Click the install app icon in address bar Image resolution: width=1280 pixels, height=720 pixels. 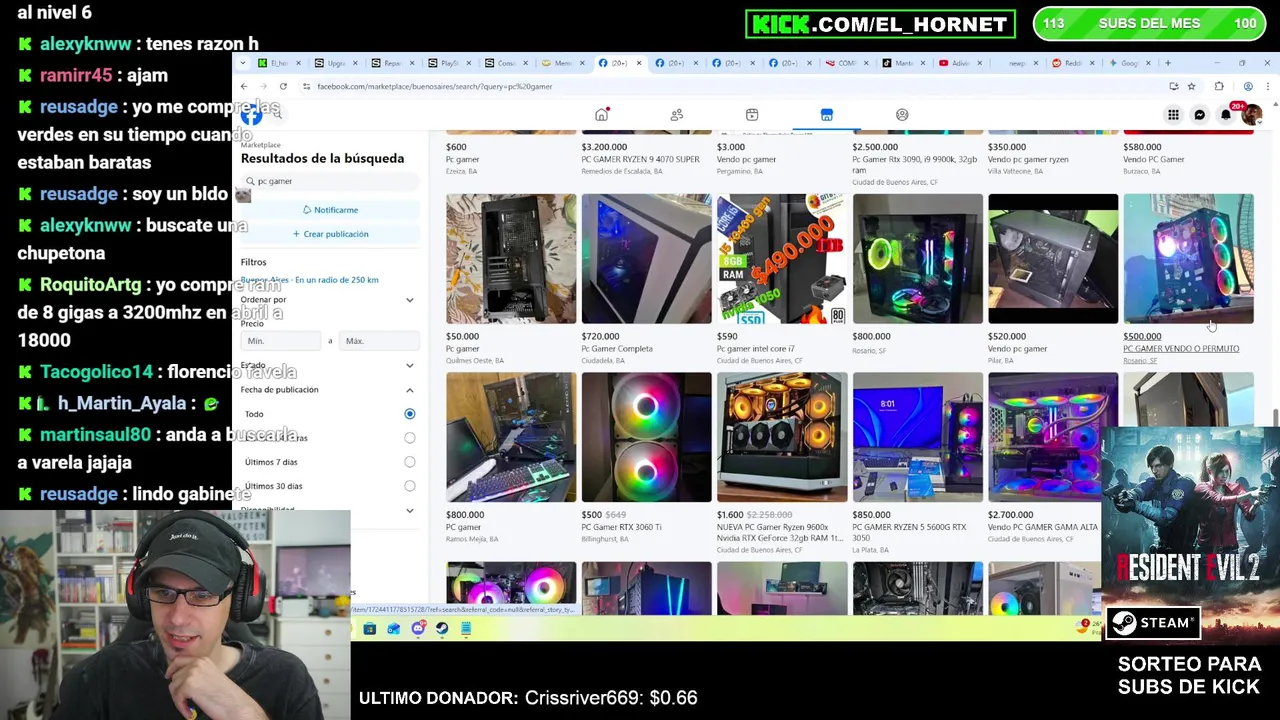[x=1173, y=87]
